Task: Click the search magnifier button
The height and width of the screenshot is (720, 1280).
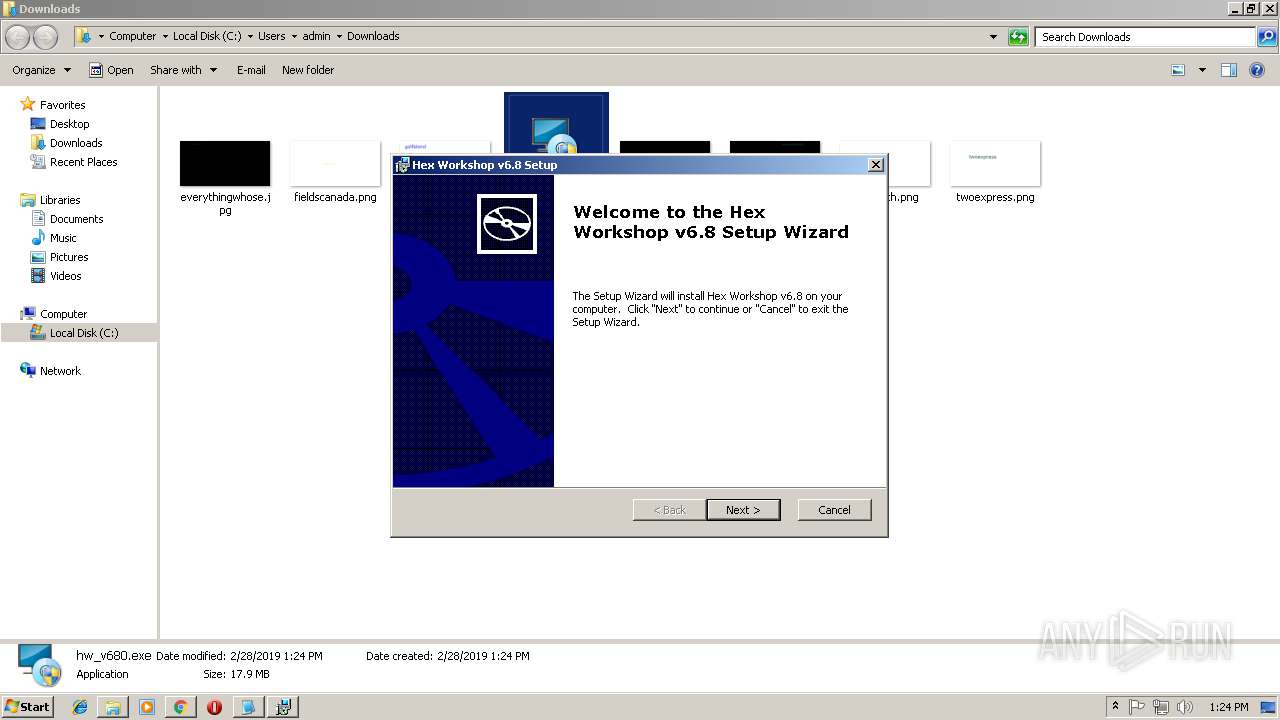Action: [x=1267, y=37]
